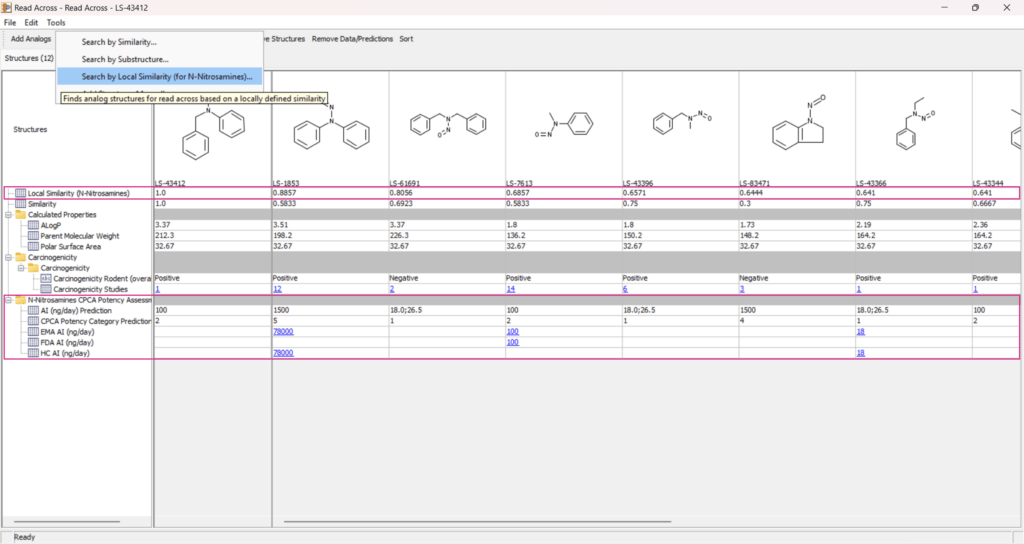This screenshot has width=1024, height=544.
Task: Click the N-Nitrosamines CPCA Potency folder icon
Action: 20,300
